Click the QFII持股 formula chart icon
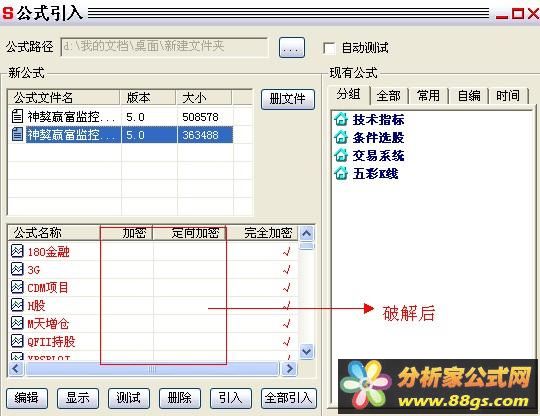 (x=17, y=341)
